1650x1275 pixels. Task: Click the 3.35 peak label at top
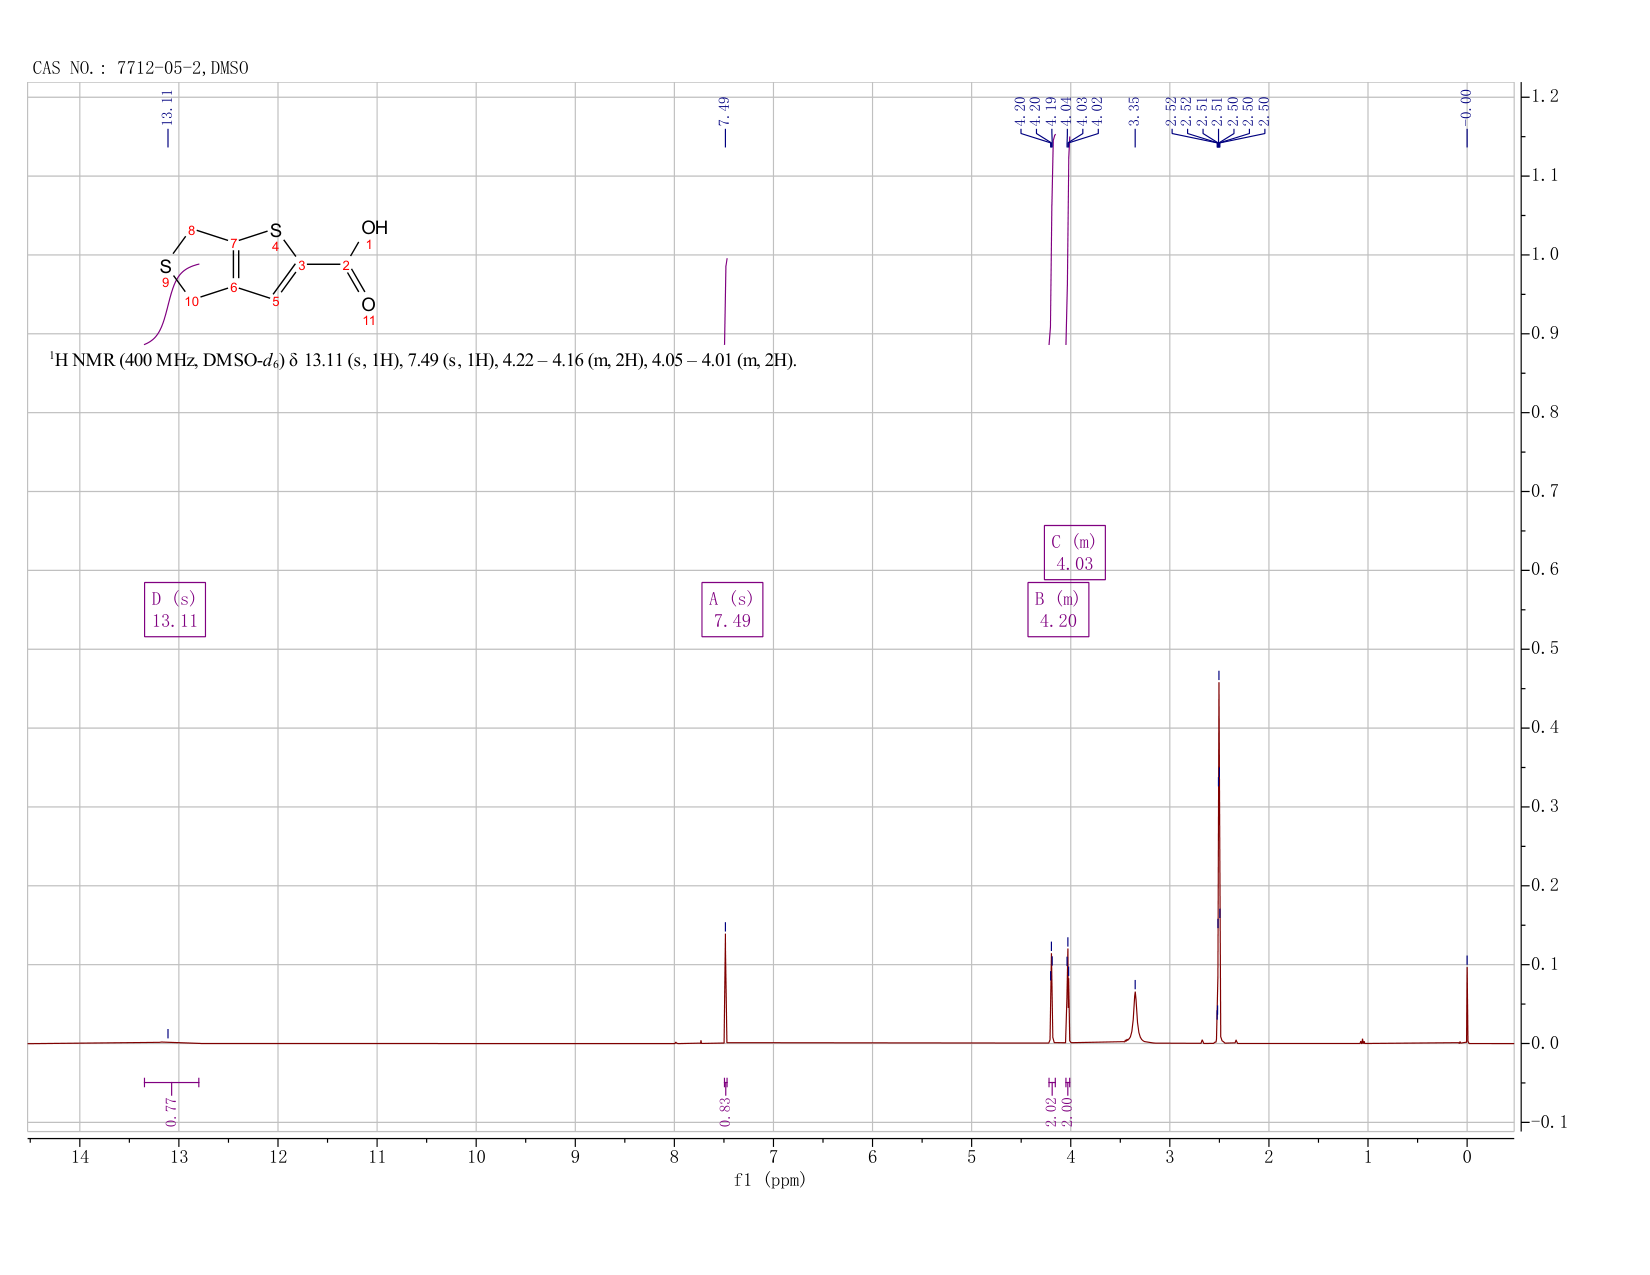click(1135, 110)
